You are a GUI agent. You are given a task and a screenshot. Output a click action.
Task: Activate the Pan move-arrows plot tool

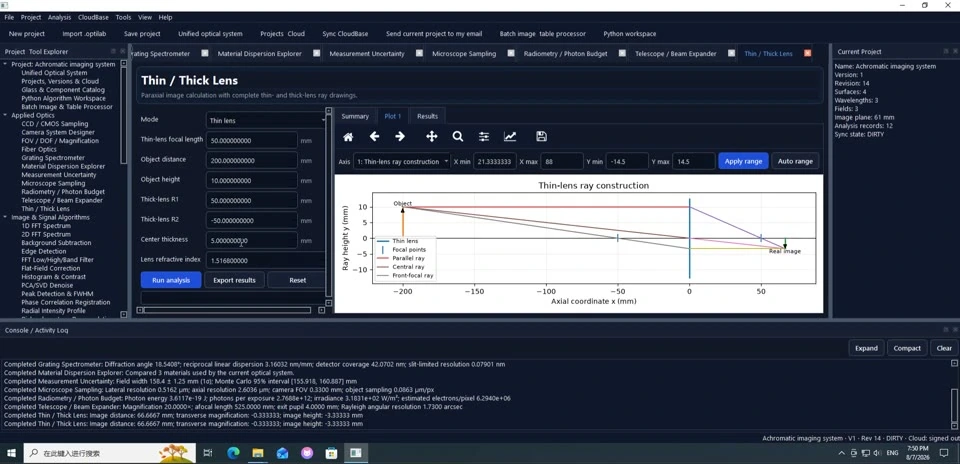coord(432,137)
